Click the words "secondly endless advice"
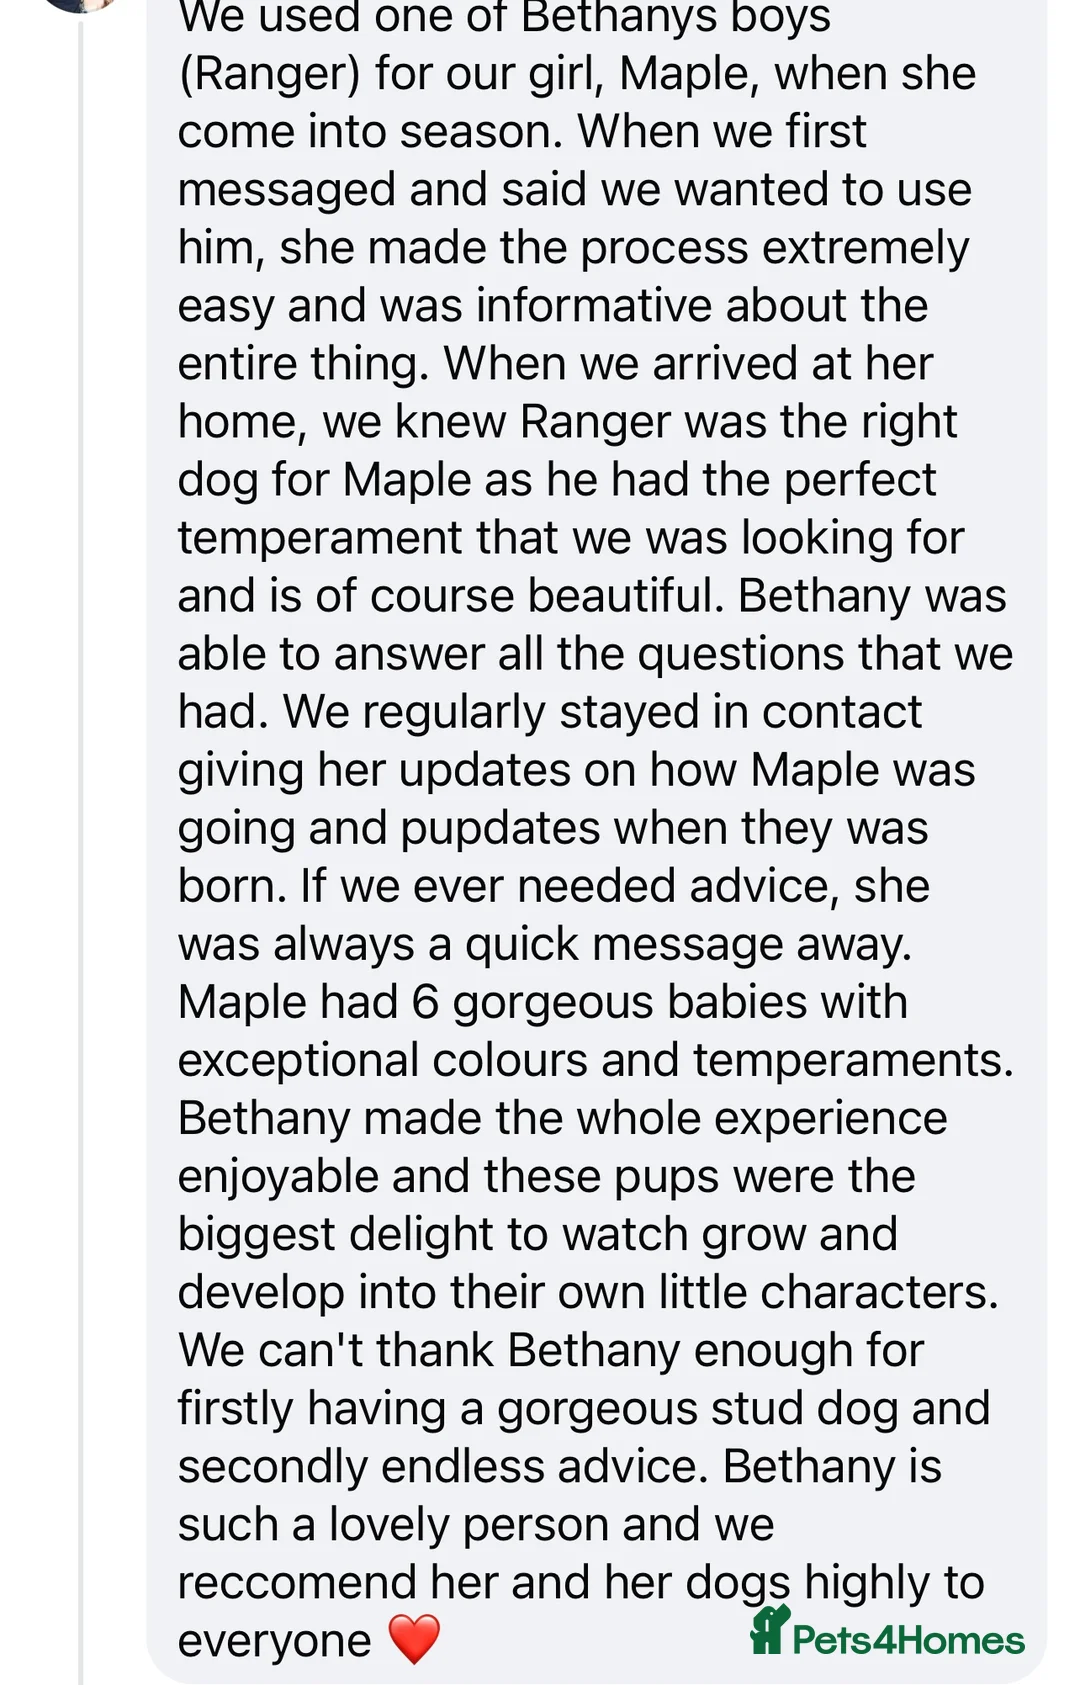This screenshot has height=1685, width=1080. click(444, 1467)
